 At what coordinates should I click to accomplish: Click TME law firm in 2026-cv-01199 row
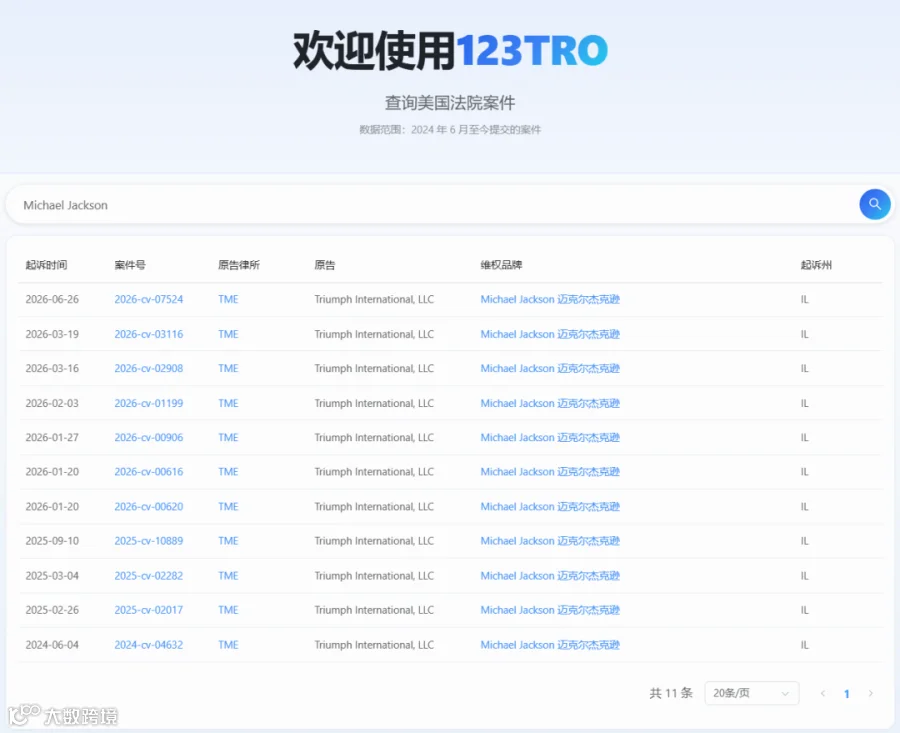228,403
